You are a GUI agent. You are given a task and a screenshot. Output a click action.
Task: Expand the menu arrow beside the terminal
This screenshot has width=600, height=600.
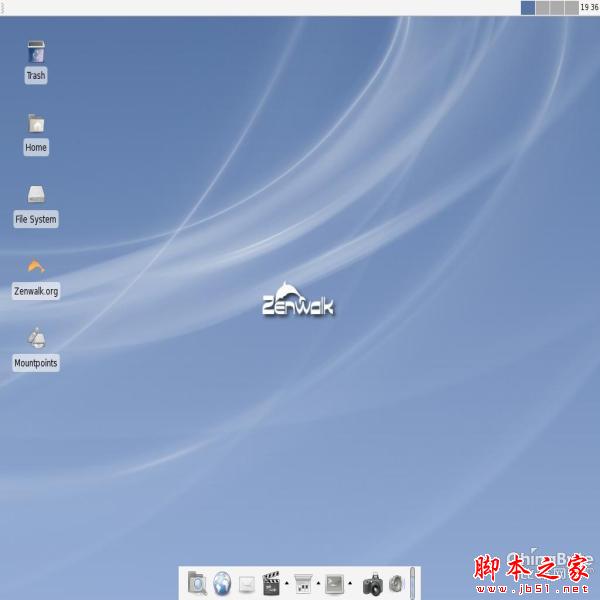click(x=350, y=583)
